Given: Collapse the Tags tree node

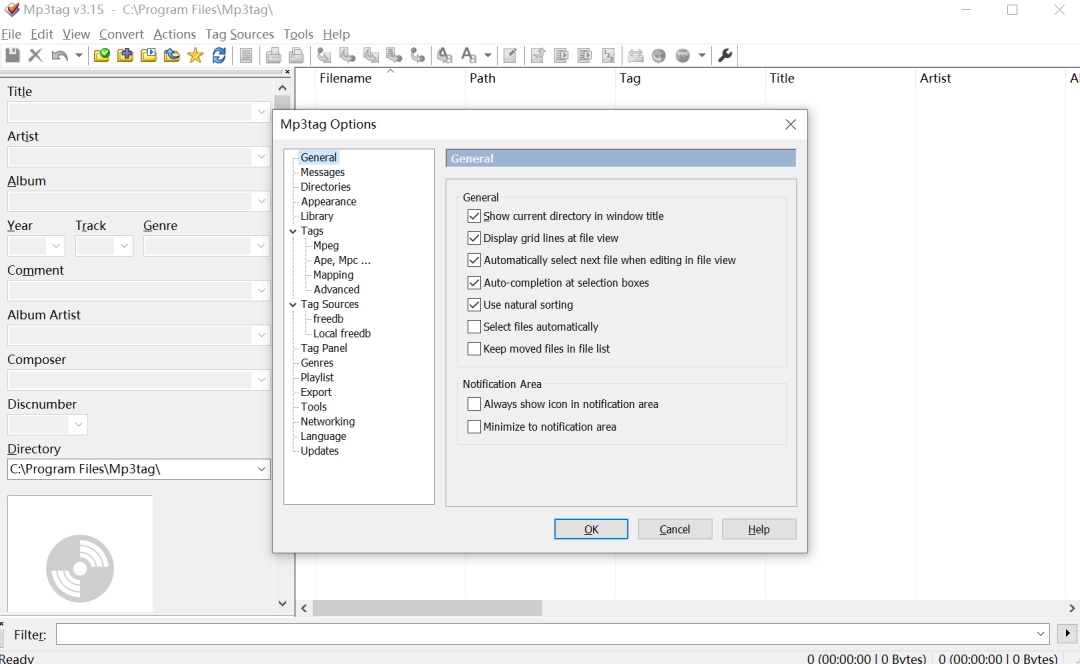Looking at the screenshot, I should coord(293,231).
